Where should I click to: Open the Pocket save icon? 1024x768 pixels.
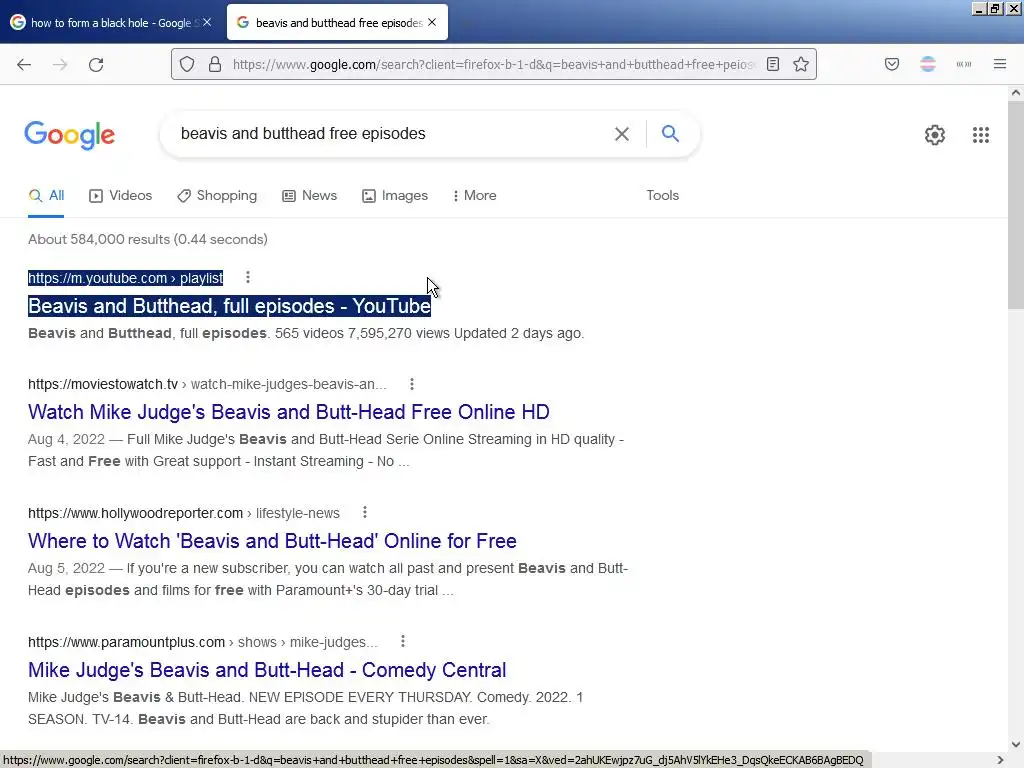[892, 64]
